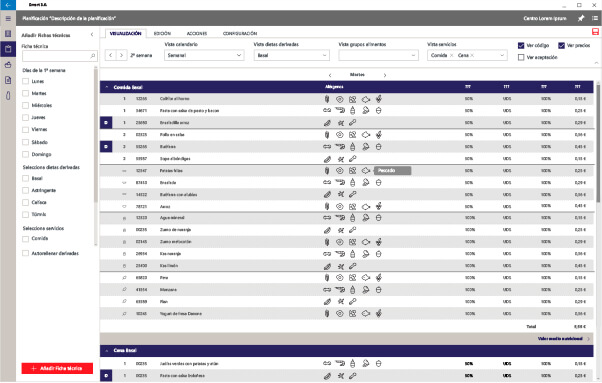602x383 pixels.
Task: Check the Túrmix diet checkbox
Action: [25, 215]
